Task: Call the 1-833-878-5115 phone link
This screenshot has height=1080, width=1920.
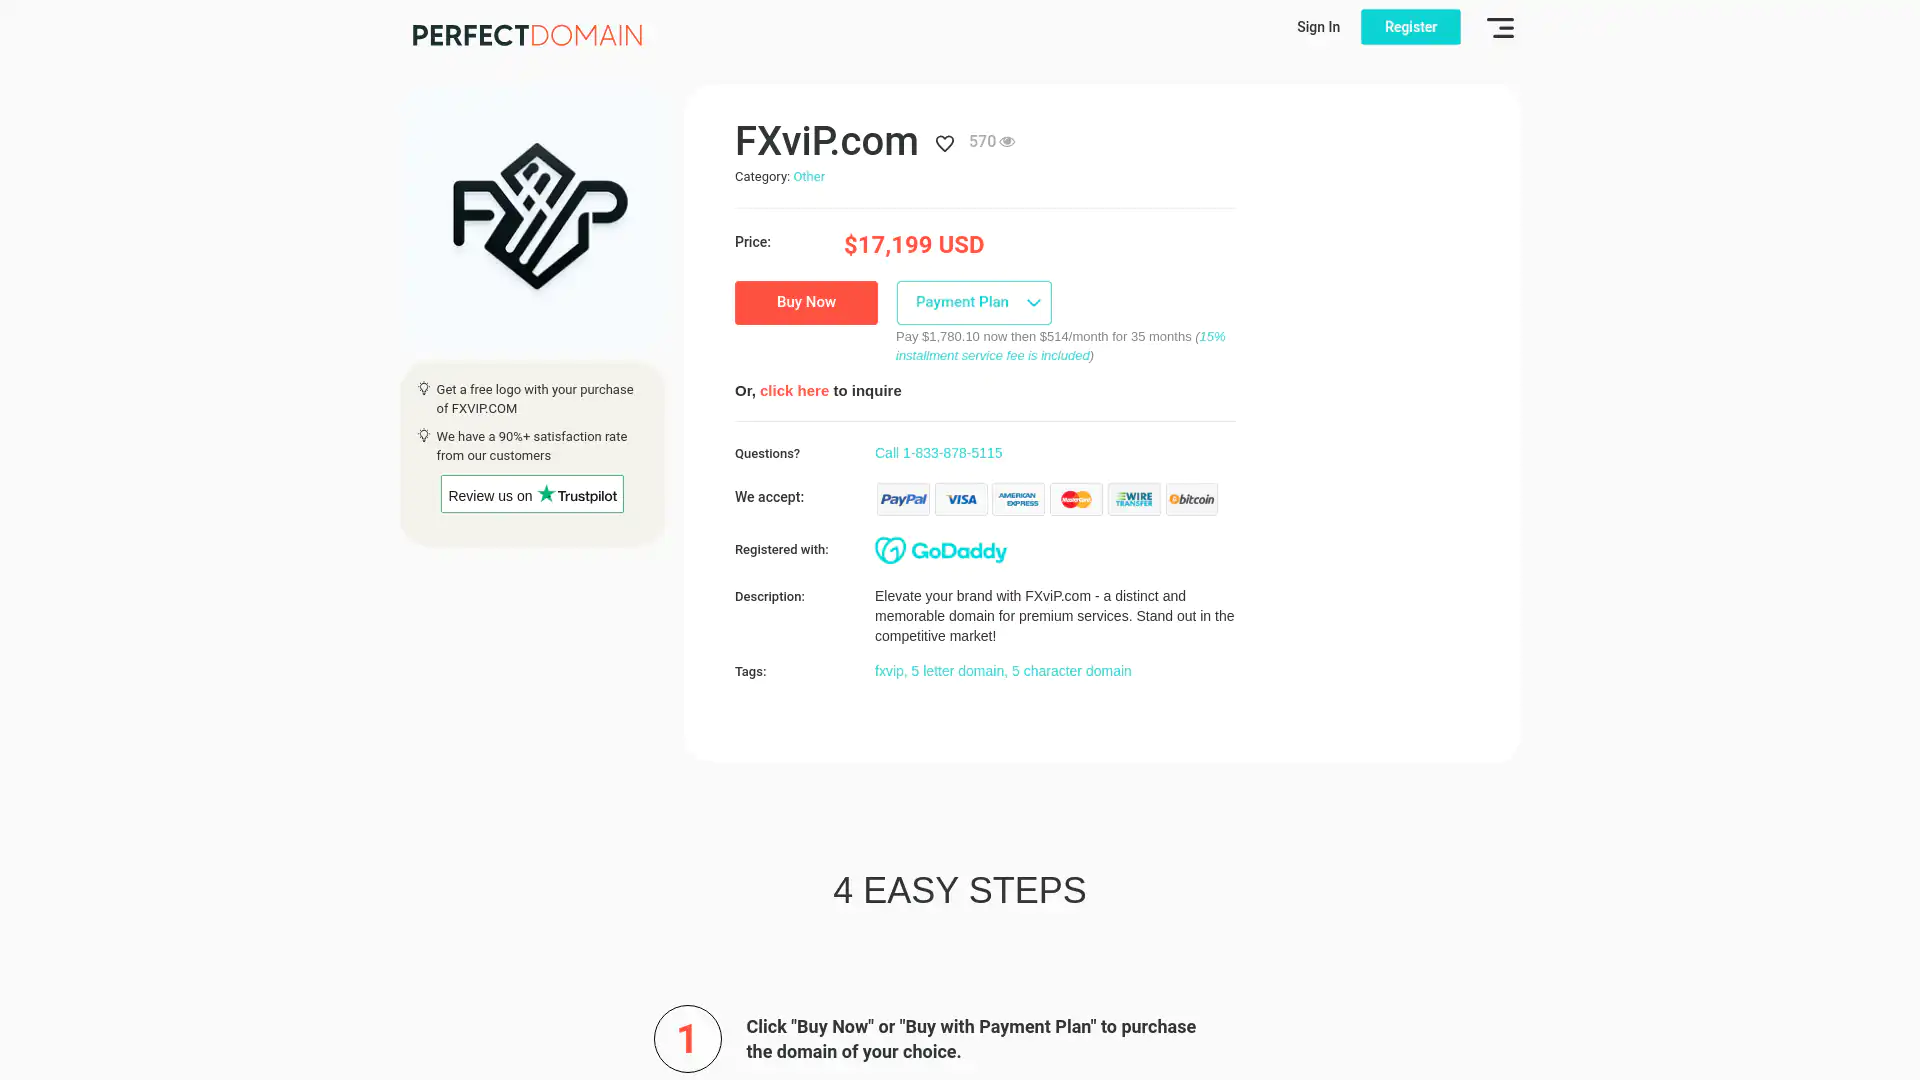Action: [x=938, y=453]
